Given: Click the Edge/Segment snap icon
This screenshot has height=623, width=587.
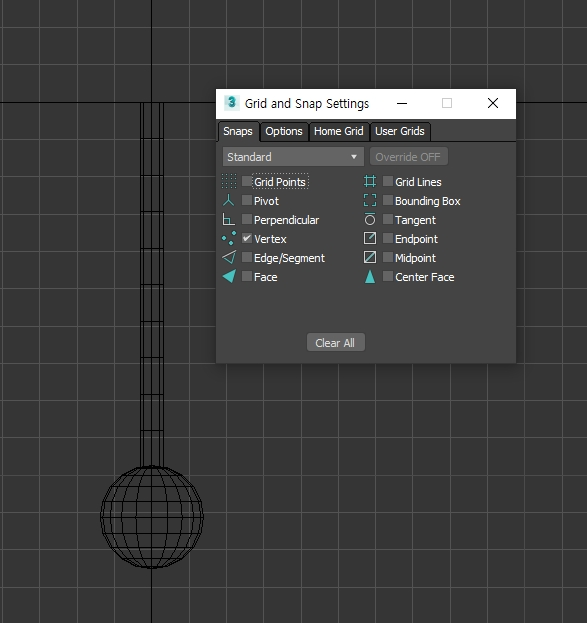Looking at the screenshot, I should (229, 257).
